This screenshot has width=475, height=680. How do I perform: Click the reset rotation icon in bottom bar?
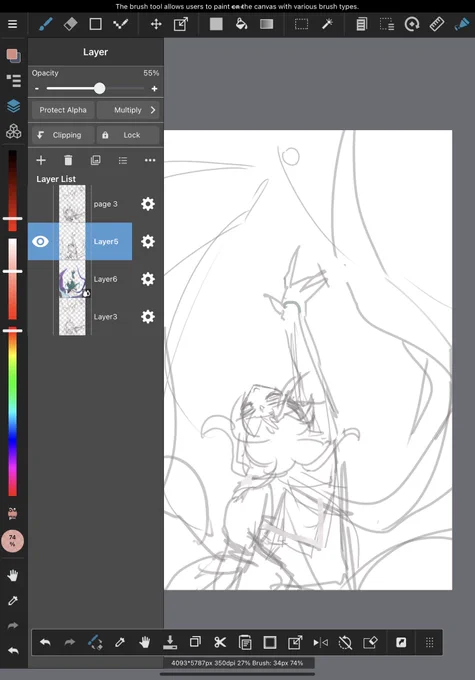pos(345,642)
